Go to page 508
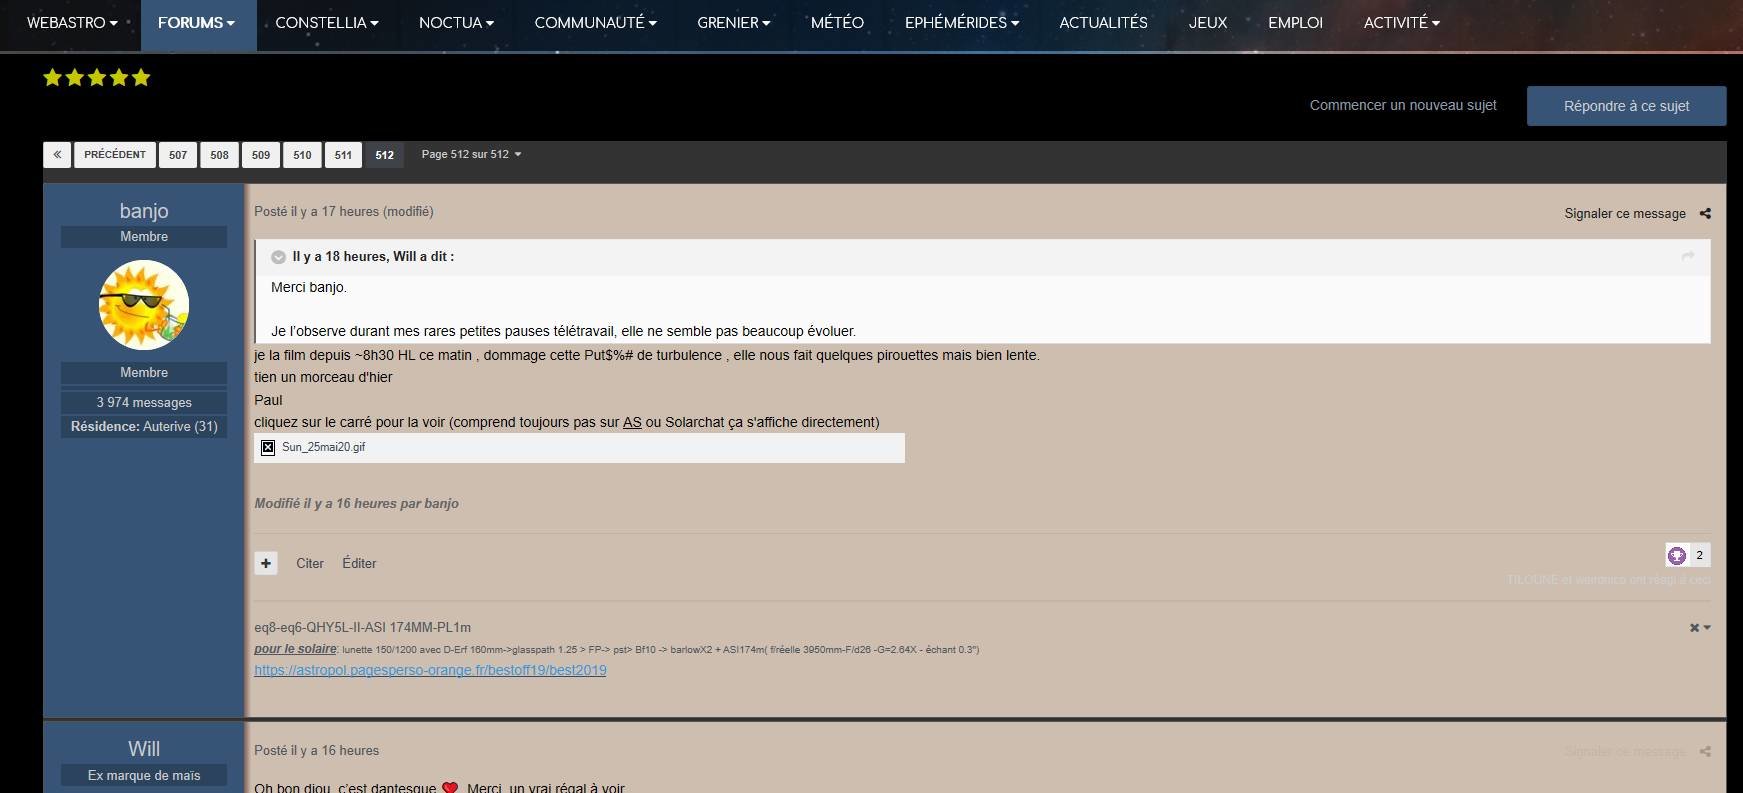 [x=220, y=155]
